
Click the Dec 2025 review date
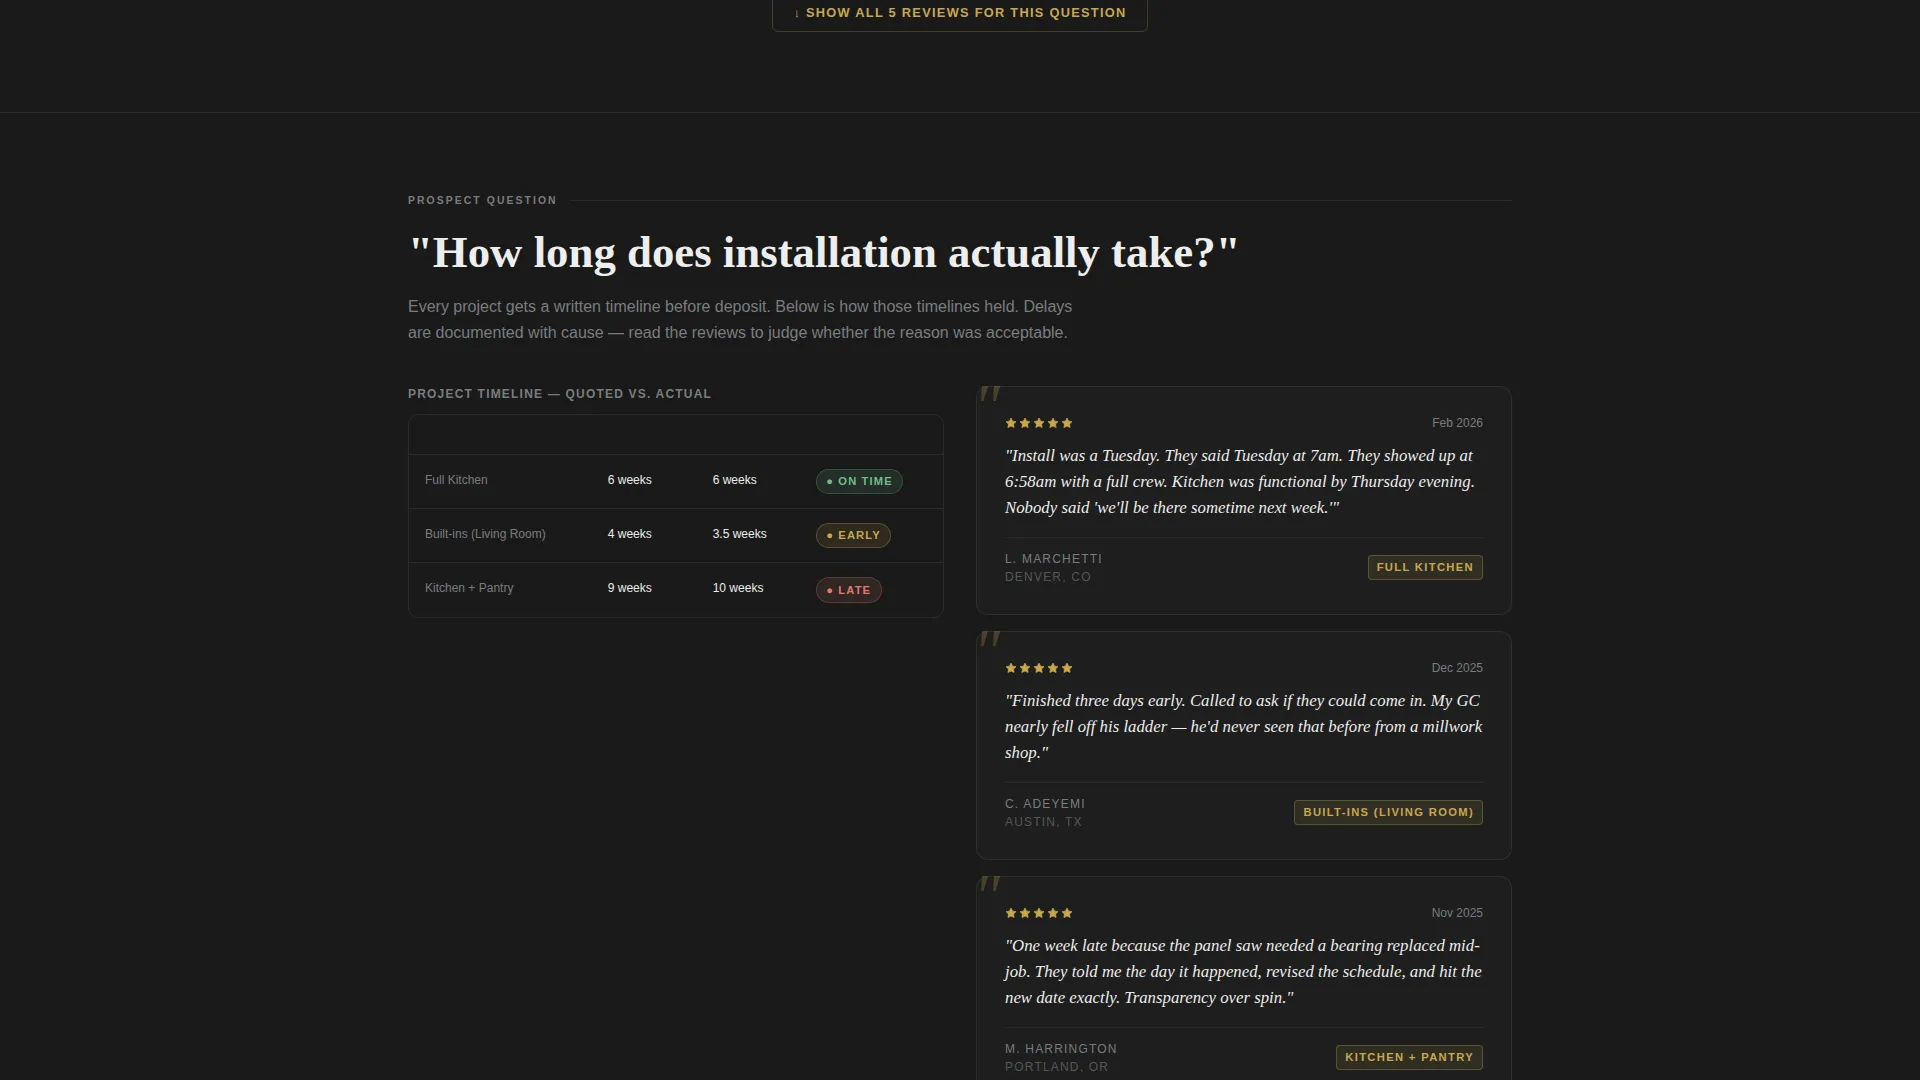click(1457, 668)
